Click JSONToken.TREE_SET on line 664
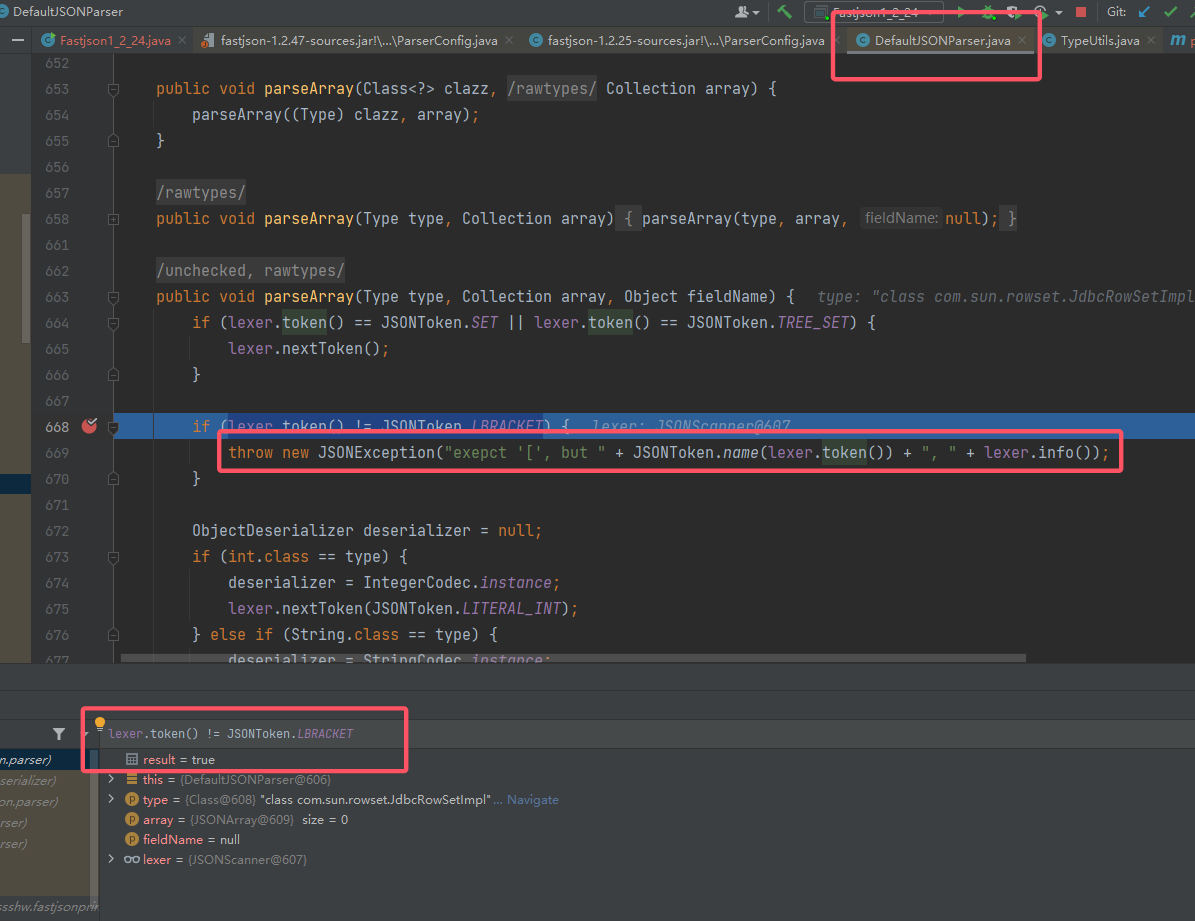The image size is (1195, 921). click(x=767, y=323)
